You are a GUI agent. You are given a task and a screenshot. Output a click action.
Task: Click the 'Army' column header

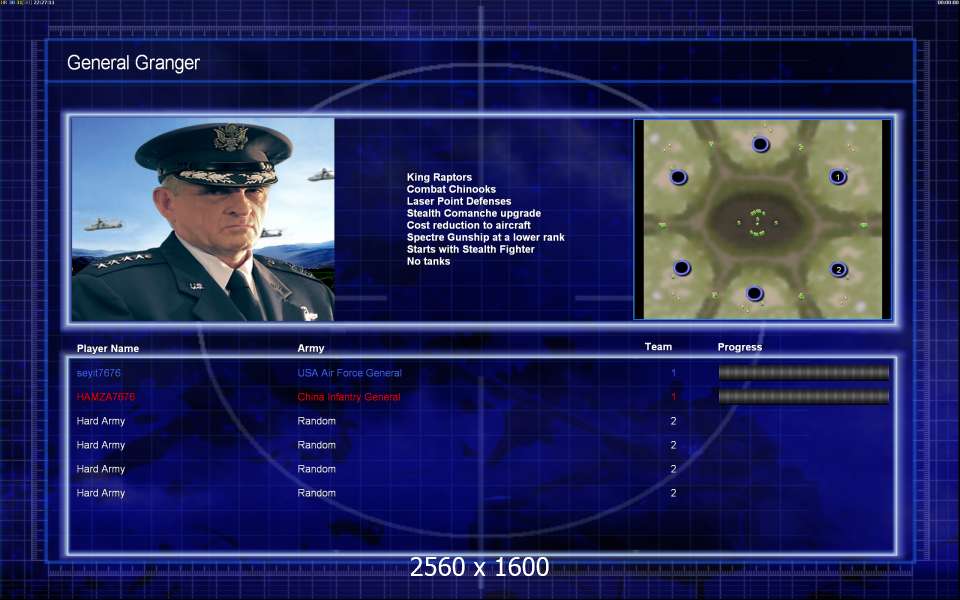[x=310, y=348]
